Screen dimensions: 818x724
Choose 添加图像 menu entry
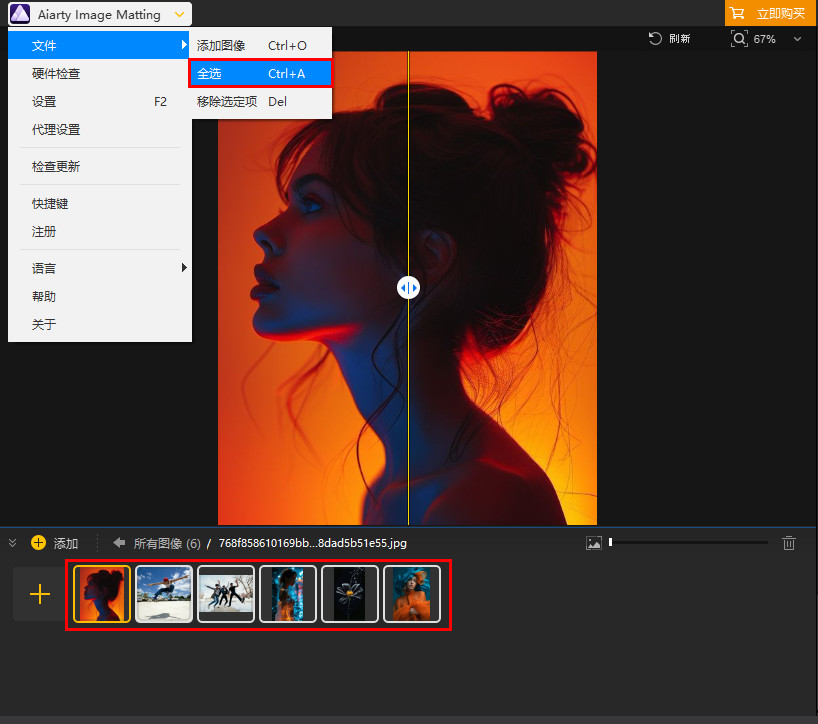point(260,45)
